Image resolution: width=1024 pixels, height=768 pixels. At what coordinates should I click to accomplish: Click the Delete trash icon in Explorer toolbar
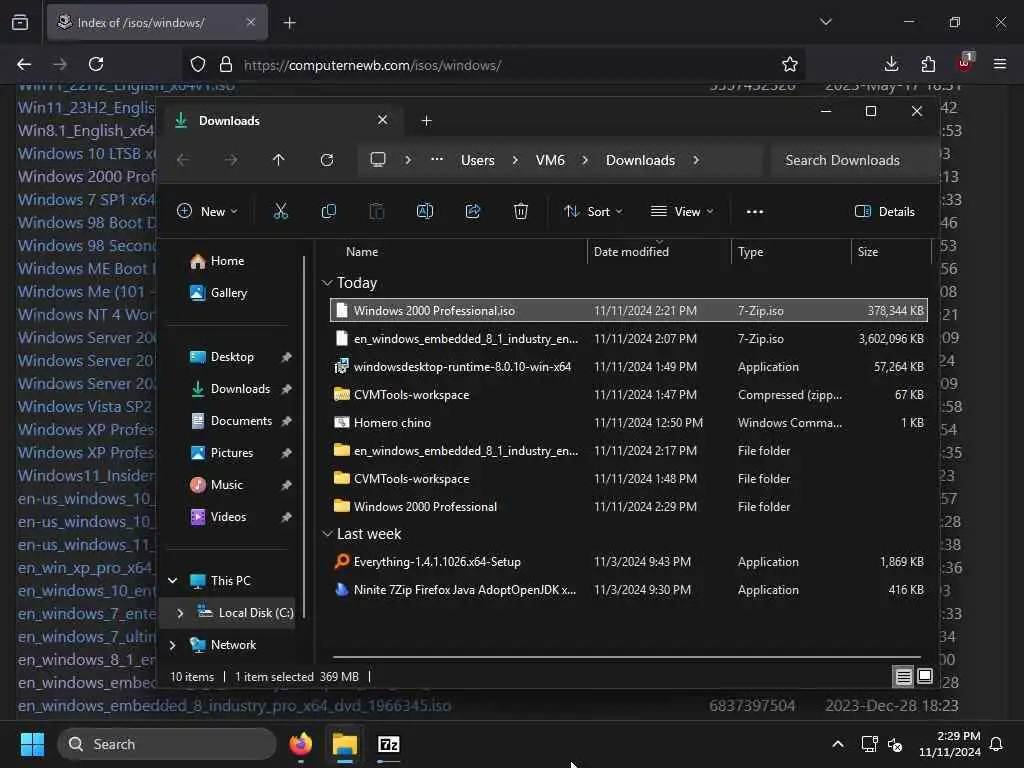(x=520, y=211)
